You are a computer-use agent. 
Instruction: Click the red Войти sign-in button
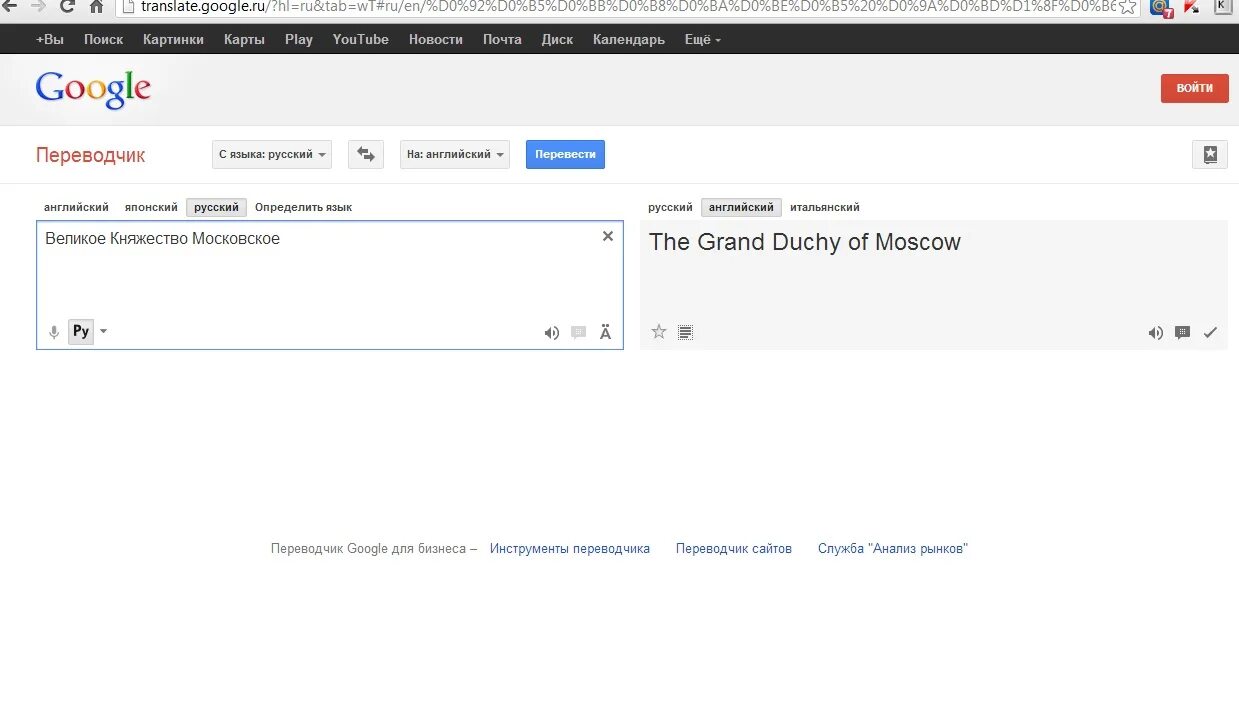pyautogui.click(x=1194, y=88)
